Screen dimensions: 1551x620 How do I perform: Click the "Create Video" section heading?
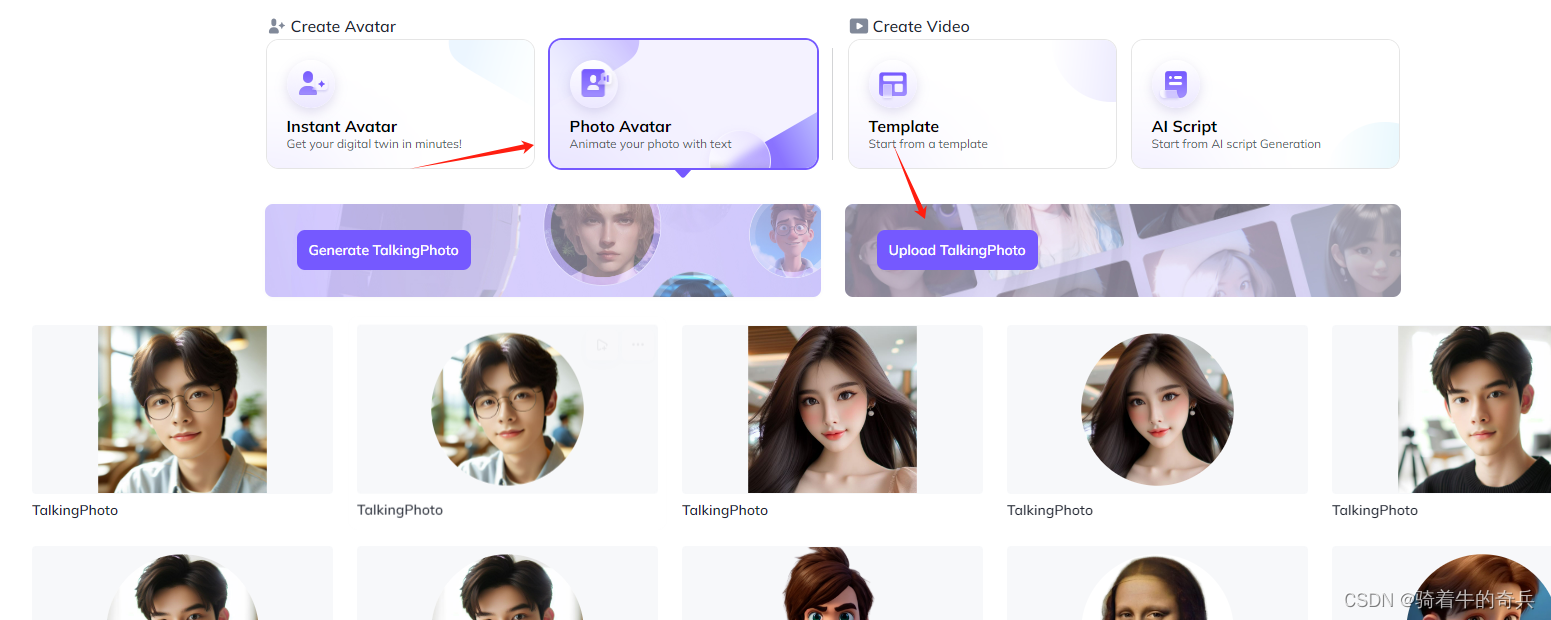pyautogui.click(x=921, y=26)
